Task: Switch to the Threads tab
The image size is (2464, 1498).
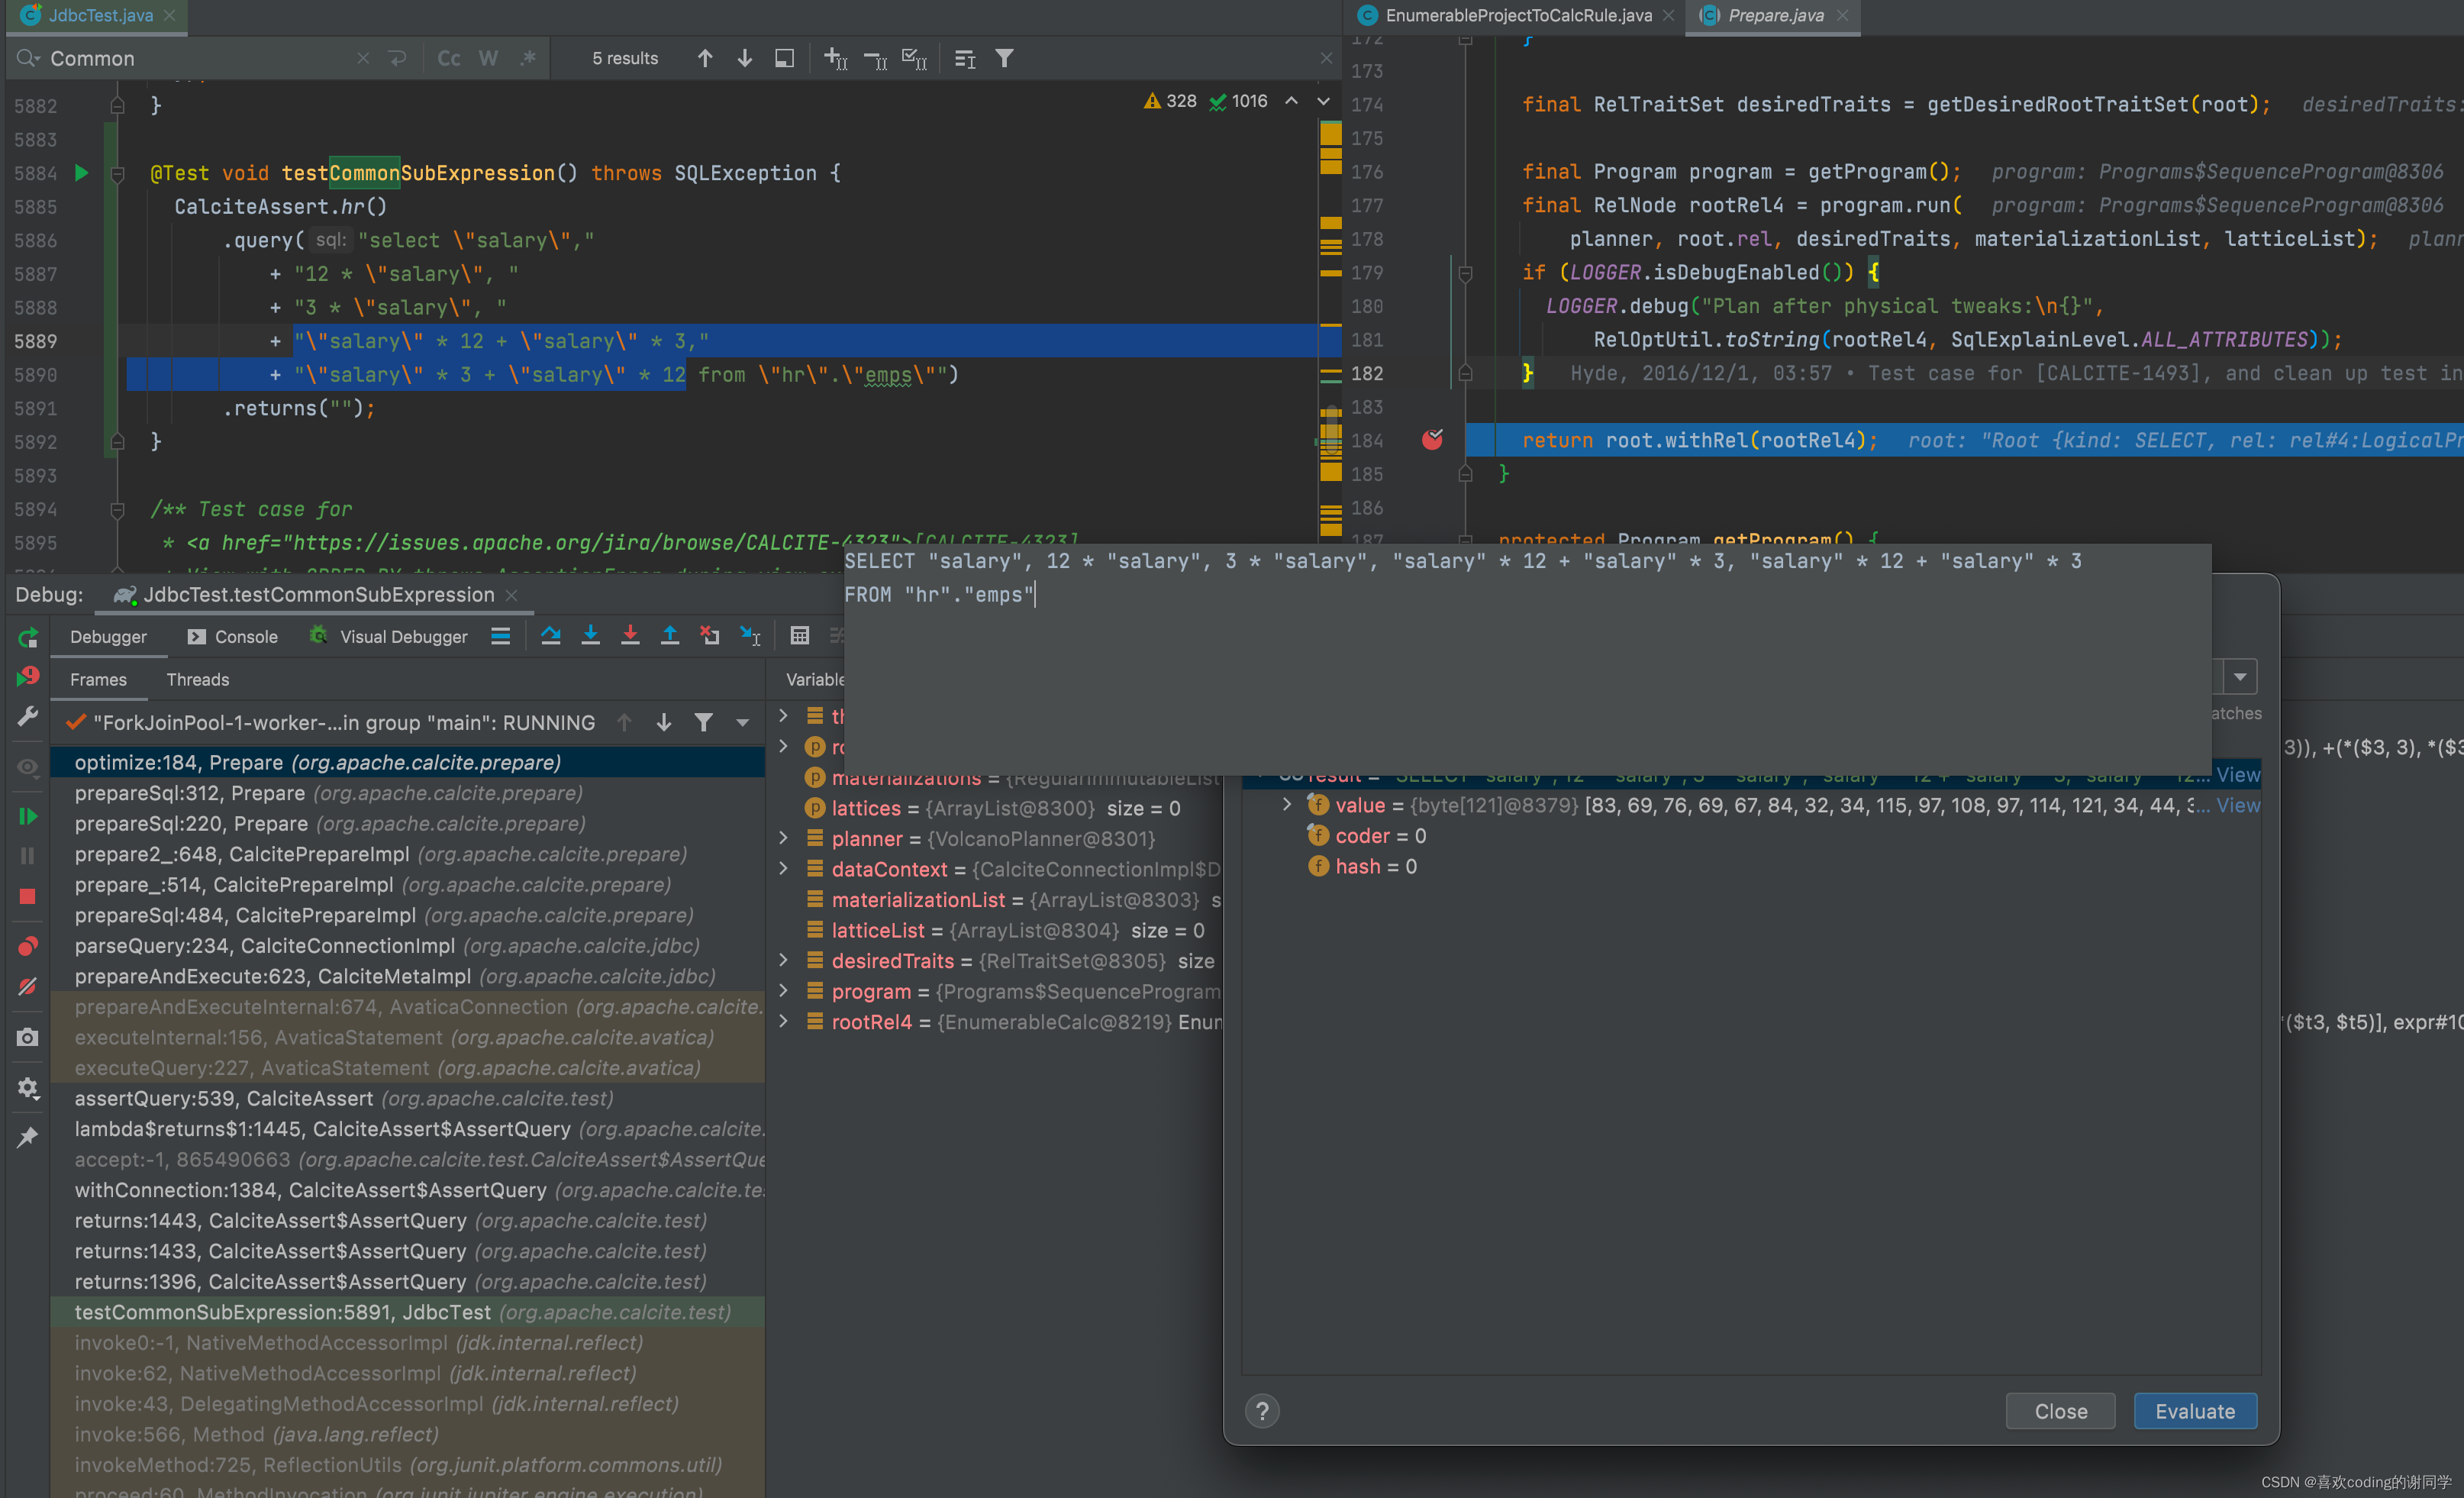Action: [x=197, y=680]
